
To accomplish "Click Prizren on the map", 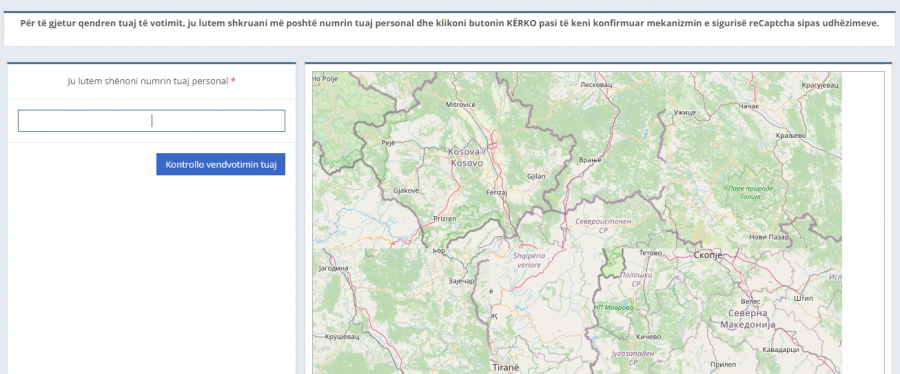I will (x=445, y=219).
